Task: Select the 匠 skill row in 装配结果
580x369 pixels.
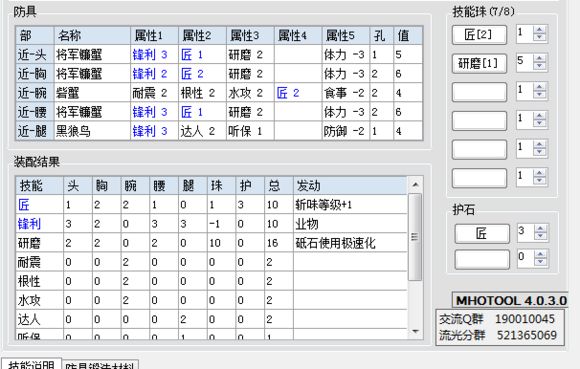Action: pos(212,204)
